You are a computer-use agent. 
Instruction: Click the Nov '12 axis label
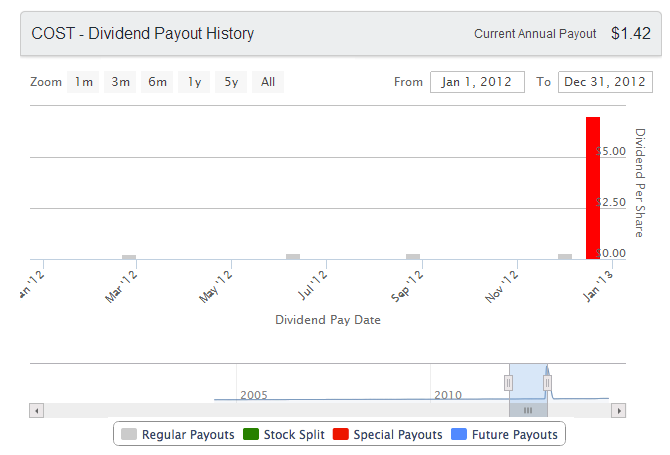(x=502, y=286)
